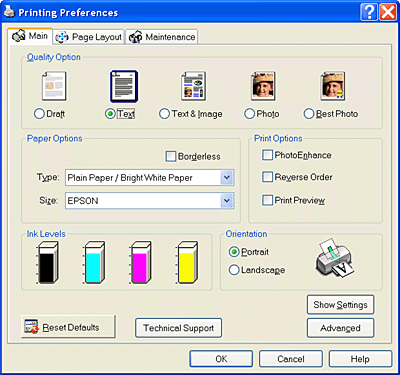Image resolution: width=400 pixels, height=375 pixels.
Task: Click the yellow ink level indicator
Action: [x=187, y=263]
